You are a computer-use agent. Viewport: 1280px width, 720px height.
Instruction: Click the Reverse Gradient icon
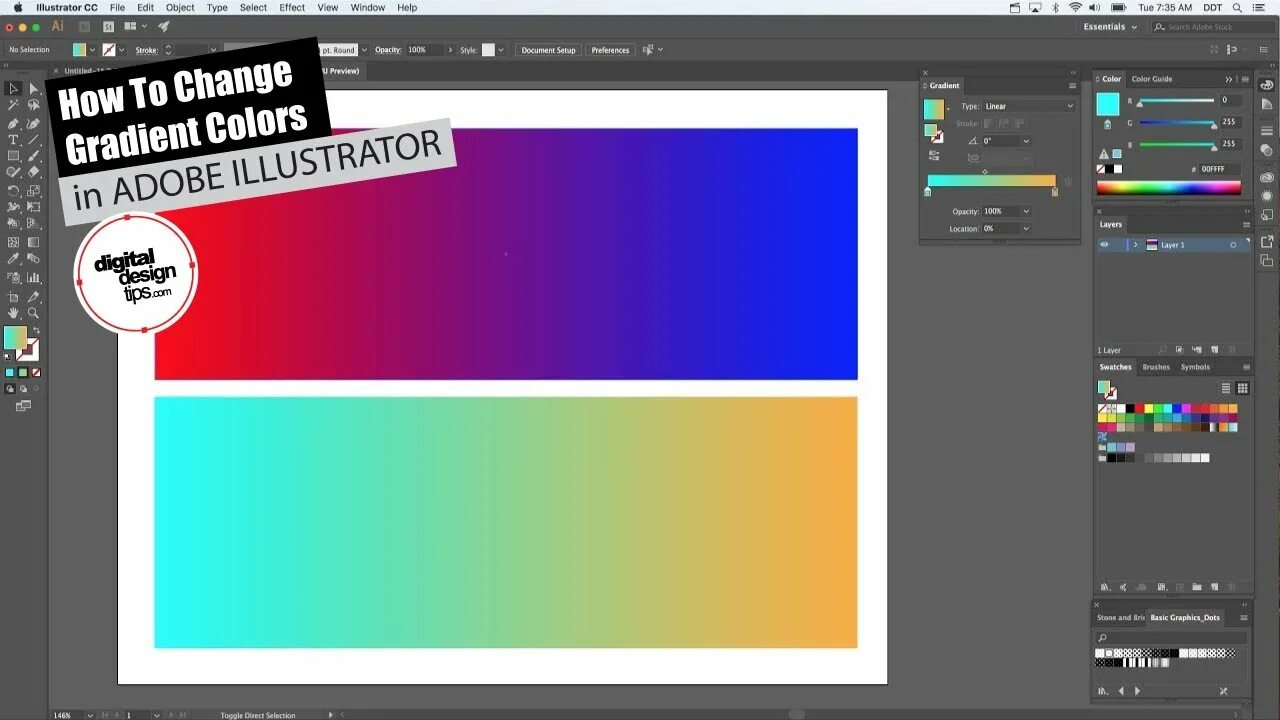pos(933,156)
